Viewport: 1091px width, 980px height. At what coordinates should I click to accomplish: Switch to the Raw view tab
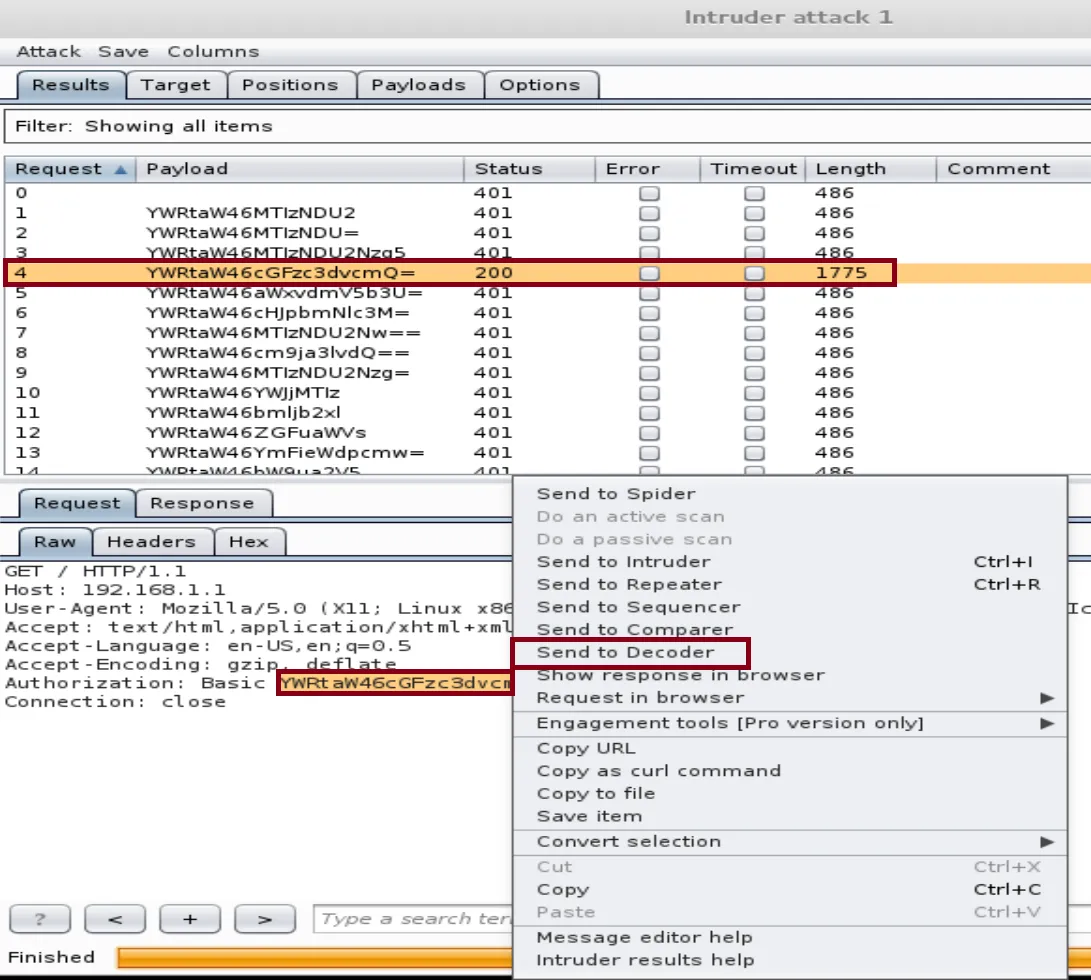point(55,542)
